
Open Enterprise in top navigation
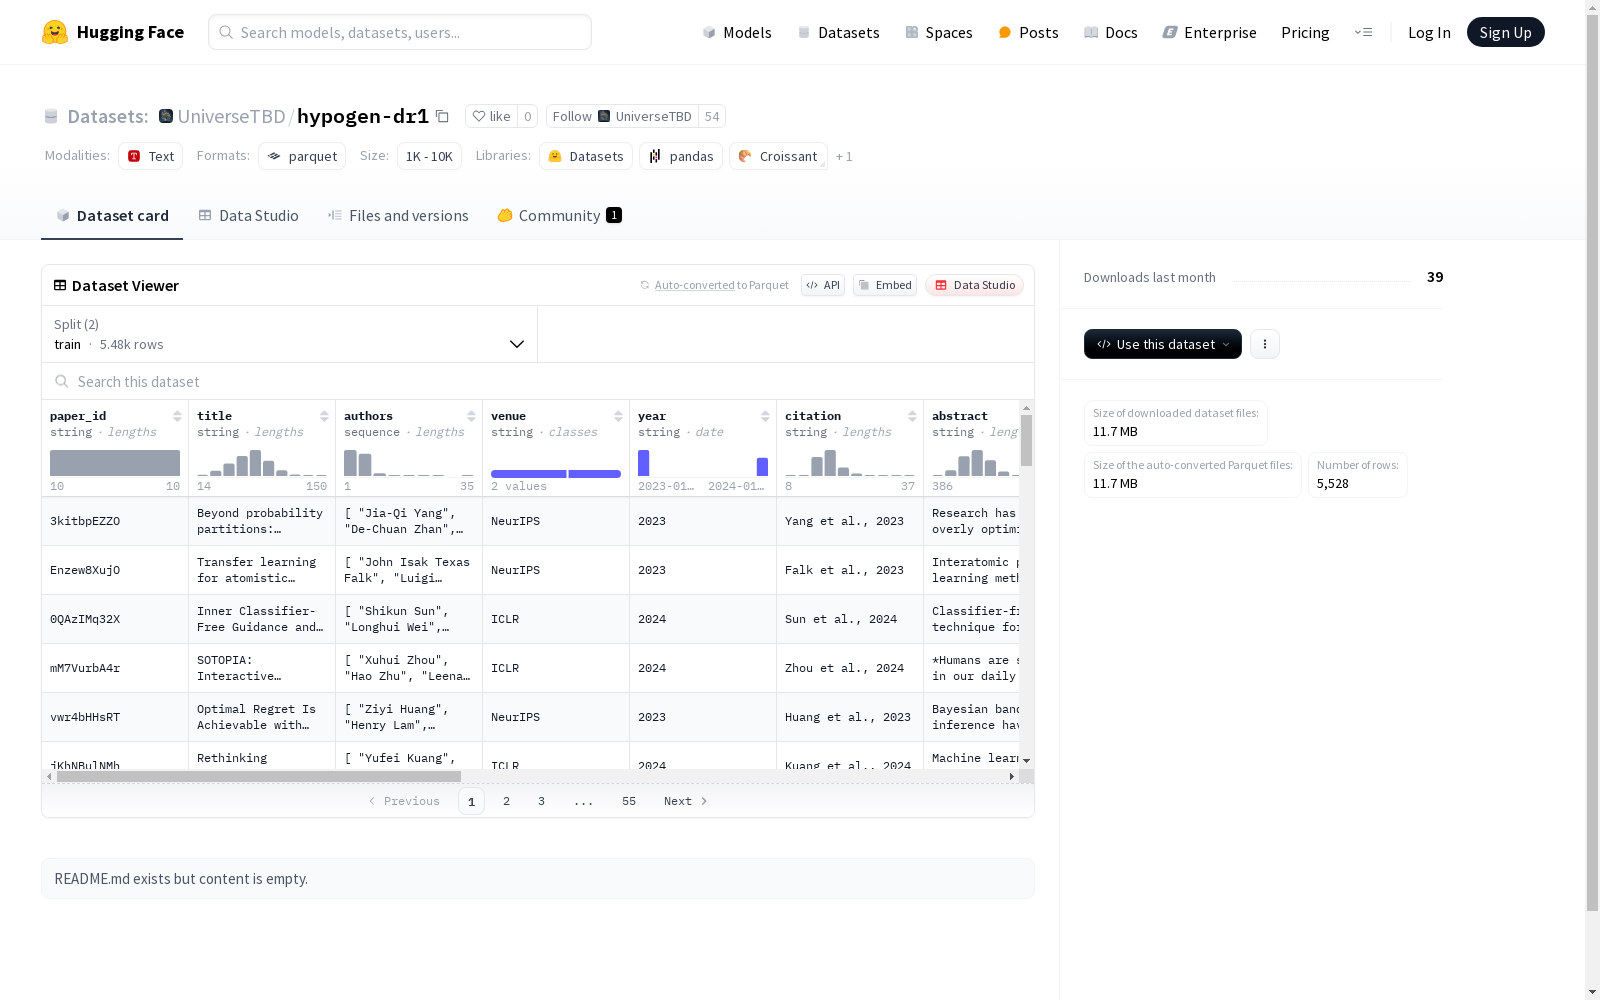point(1209,32)
